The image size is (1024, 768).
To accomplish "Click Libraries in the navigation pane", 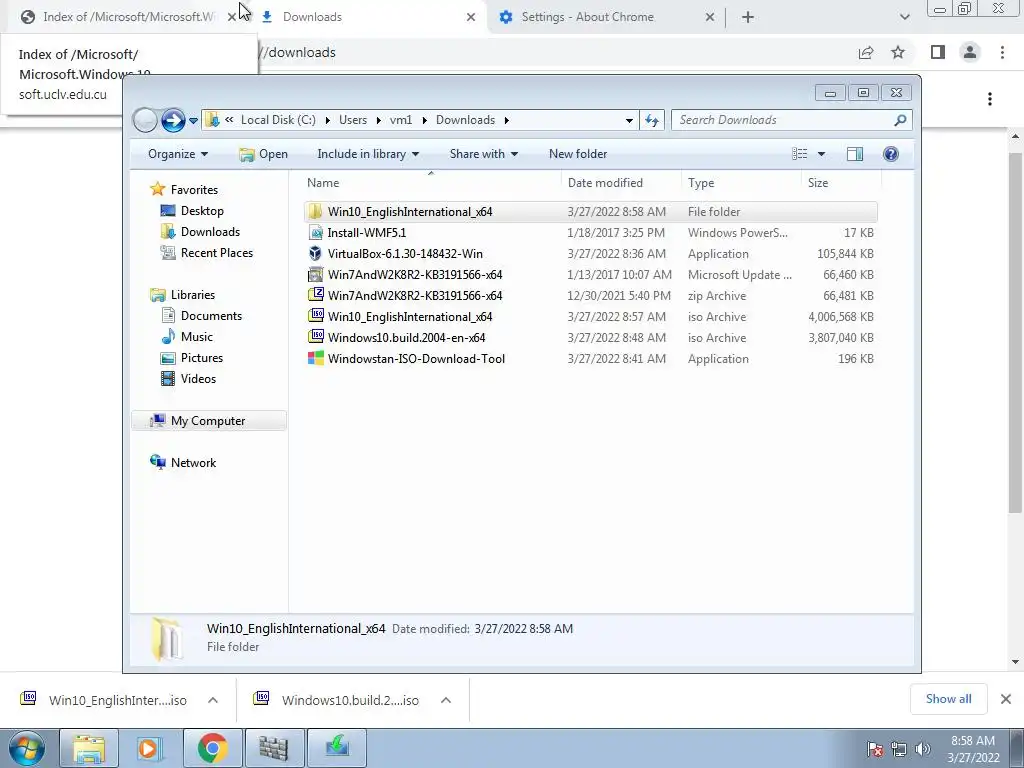I will point(193,295).
